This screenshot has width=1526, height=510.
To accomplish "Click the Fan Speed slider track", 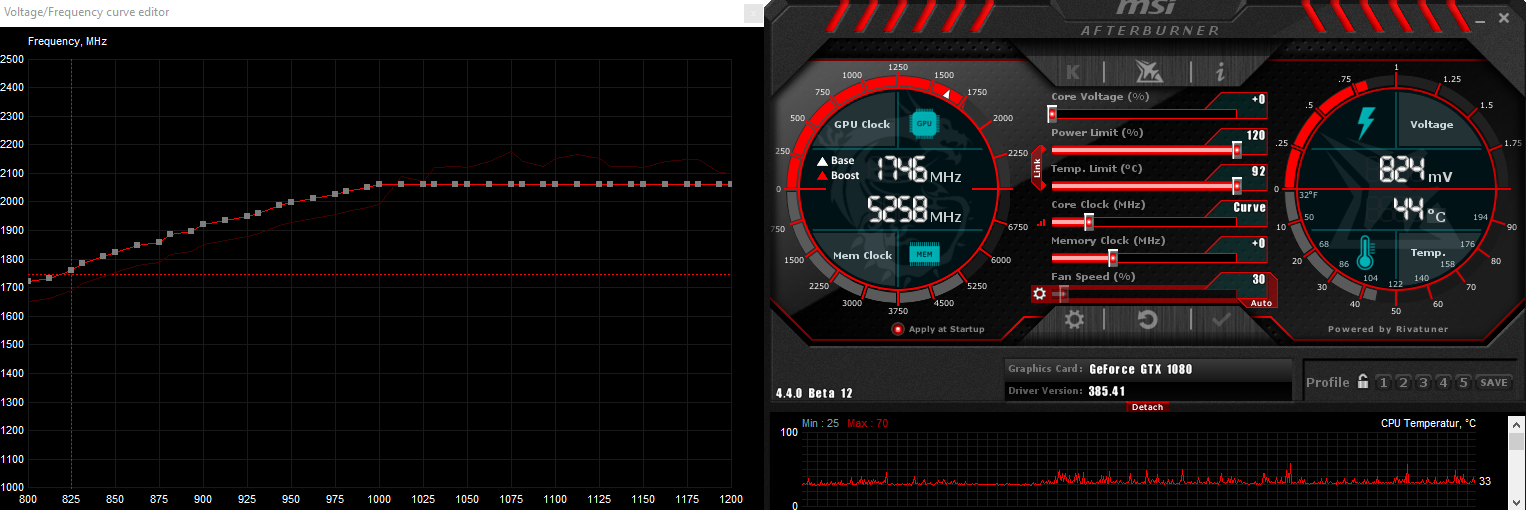I will (1144, 294).
